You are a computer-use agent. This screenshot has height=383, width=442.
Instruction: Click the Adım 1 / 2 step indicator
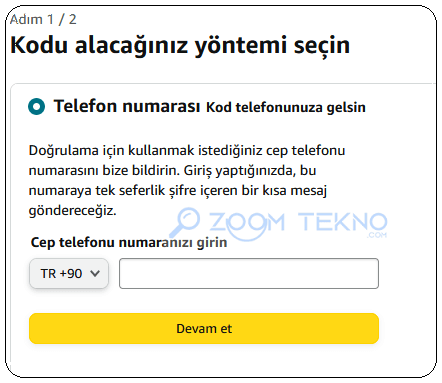[43, 19]
